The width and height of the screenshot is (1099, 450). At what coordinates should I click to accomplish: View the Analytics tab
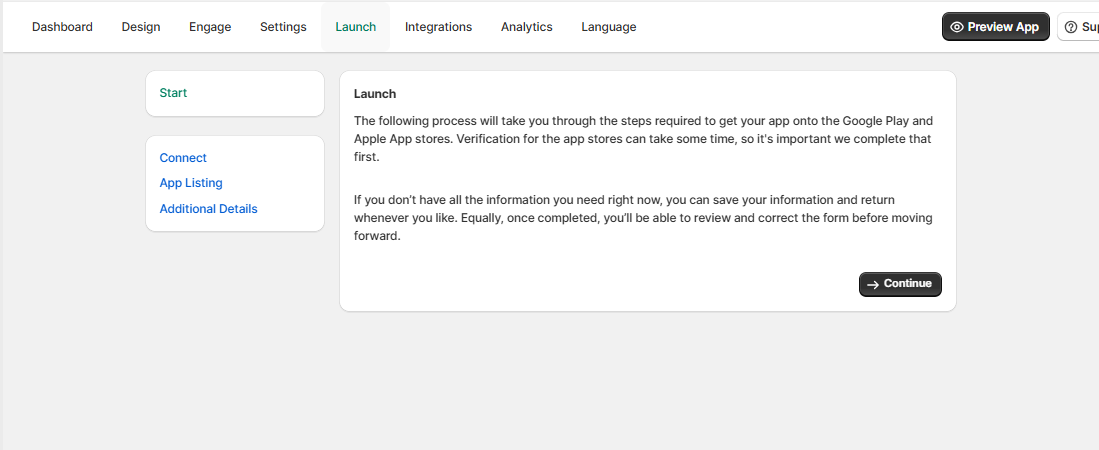coord(526,27)
